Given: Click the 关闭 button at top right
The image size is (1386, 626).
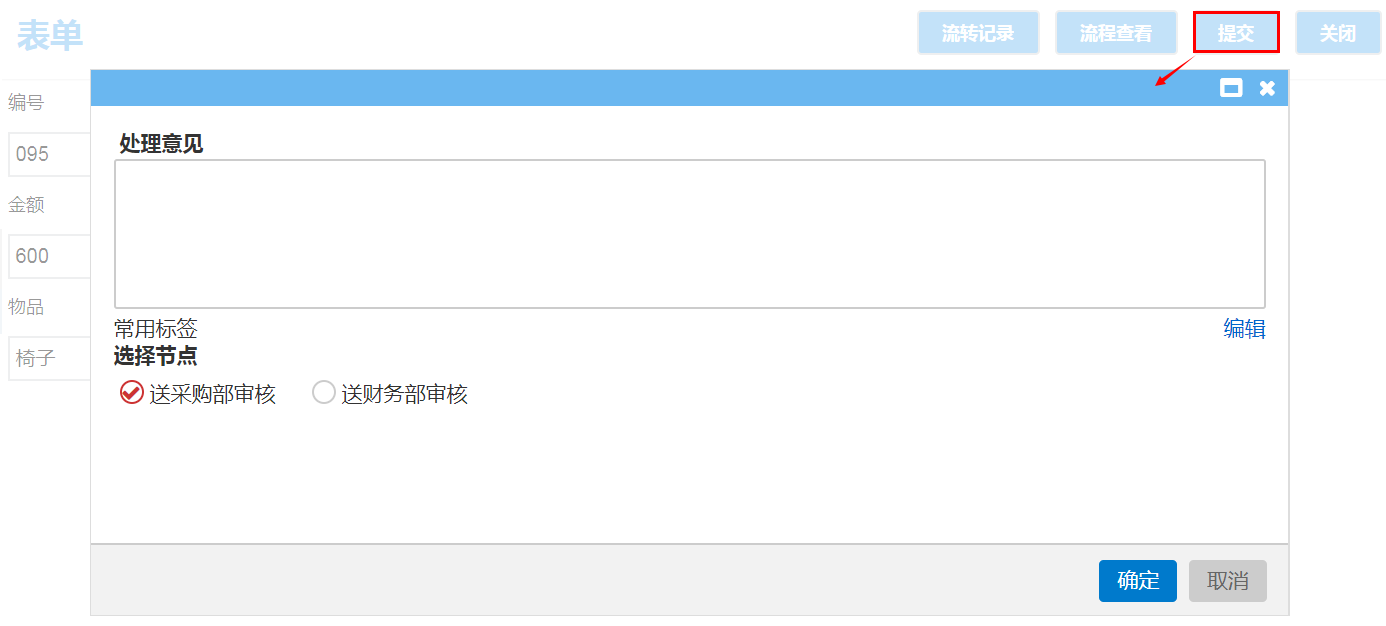Looking at the screenshot, I should tap(1337, 33).
